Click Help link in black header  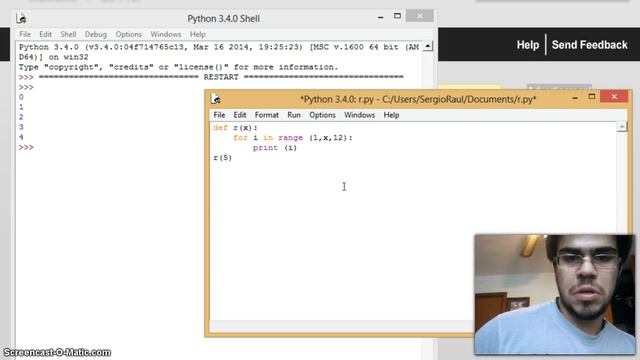(x=528, y=45)
